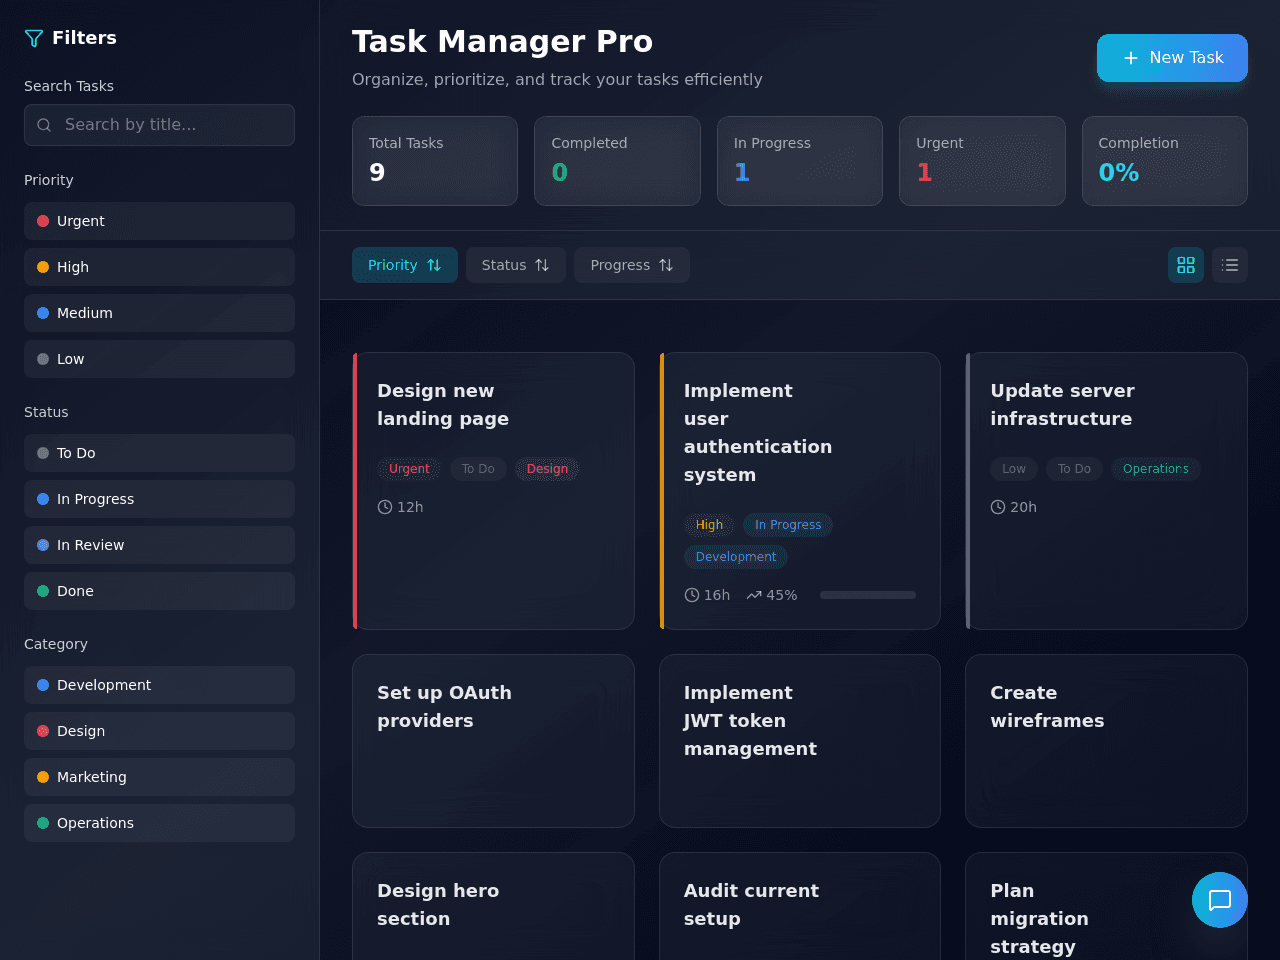Click the To Do tag on infrastructure card

coord(1074,469)
